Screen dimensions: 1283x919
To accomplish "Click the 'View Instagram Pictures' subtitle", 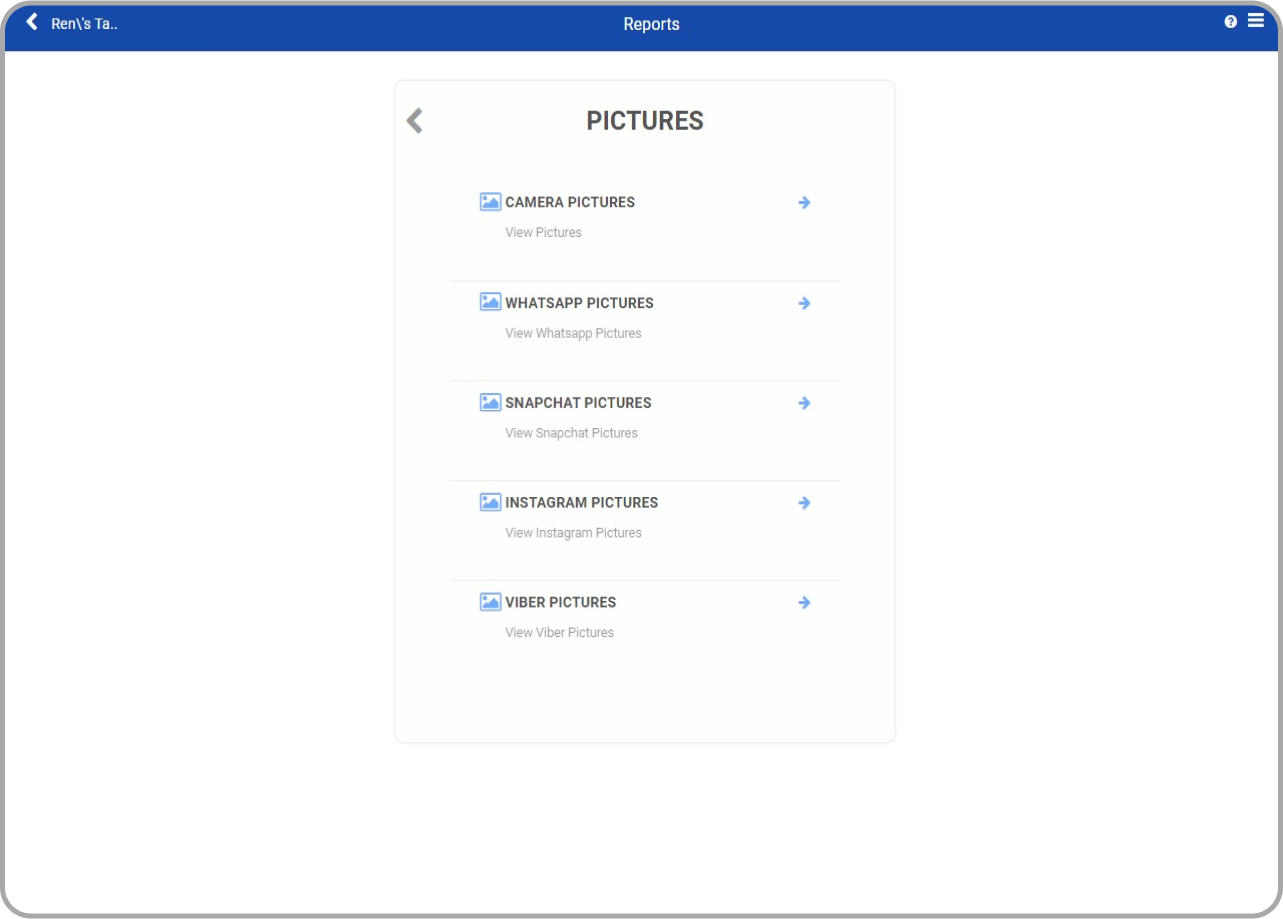I will coord(573,533).
